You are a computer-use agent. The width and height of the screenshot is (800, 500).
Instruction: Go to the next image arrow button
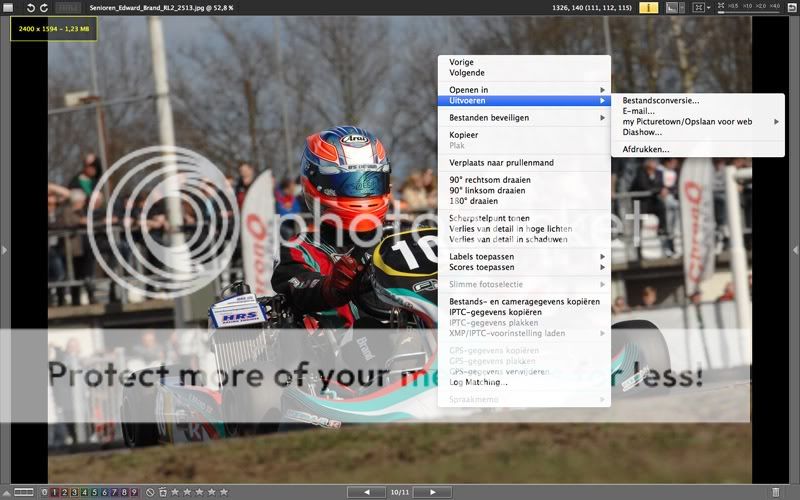[x=432, y=492]
